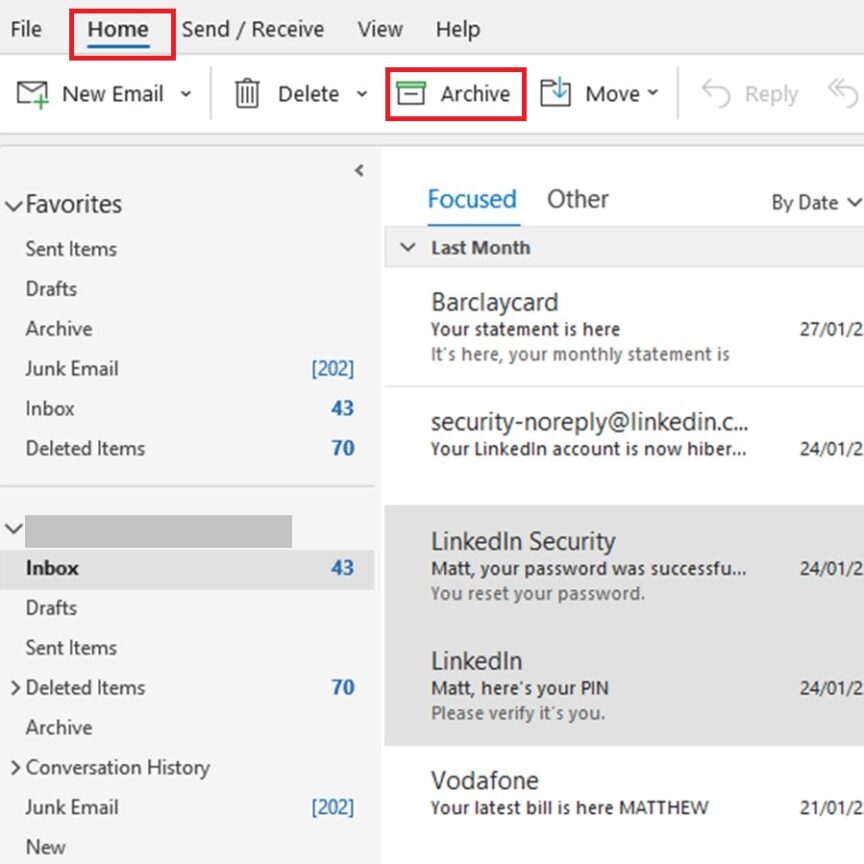The width and height of the screenshot is (864, 864).
Task: Collapse the Favorites section
Action: 13,204
